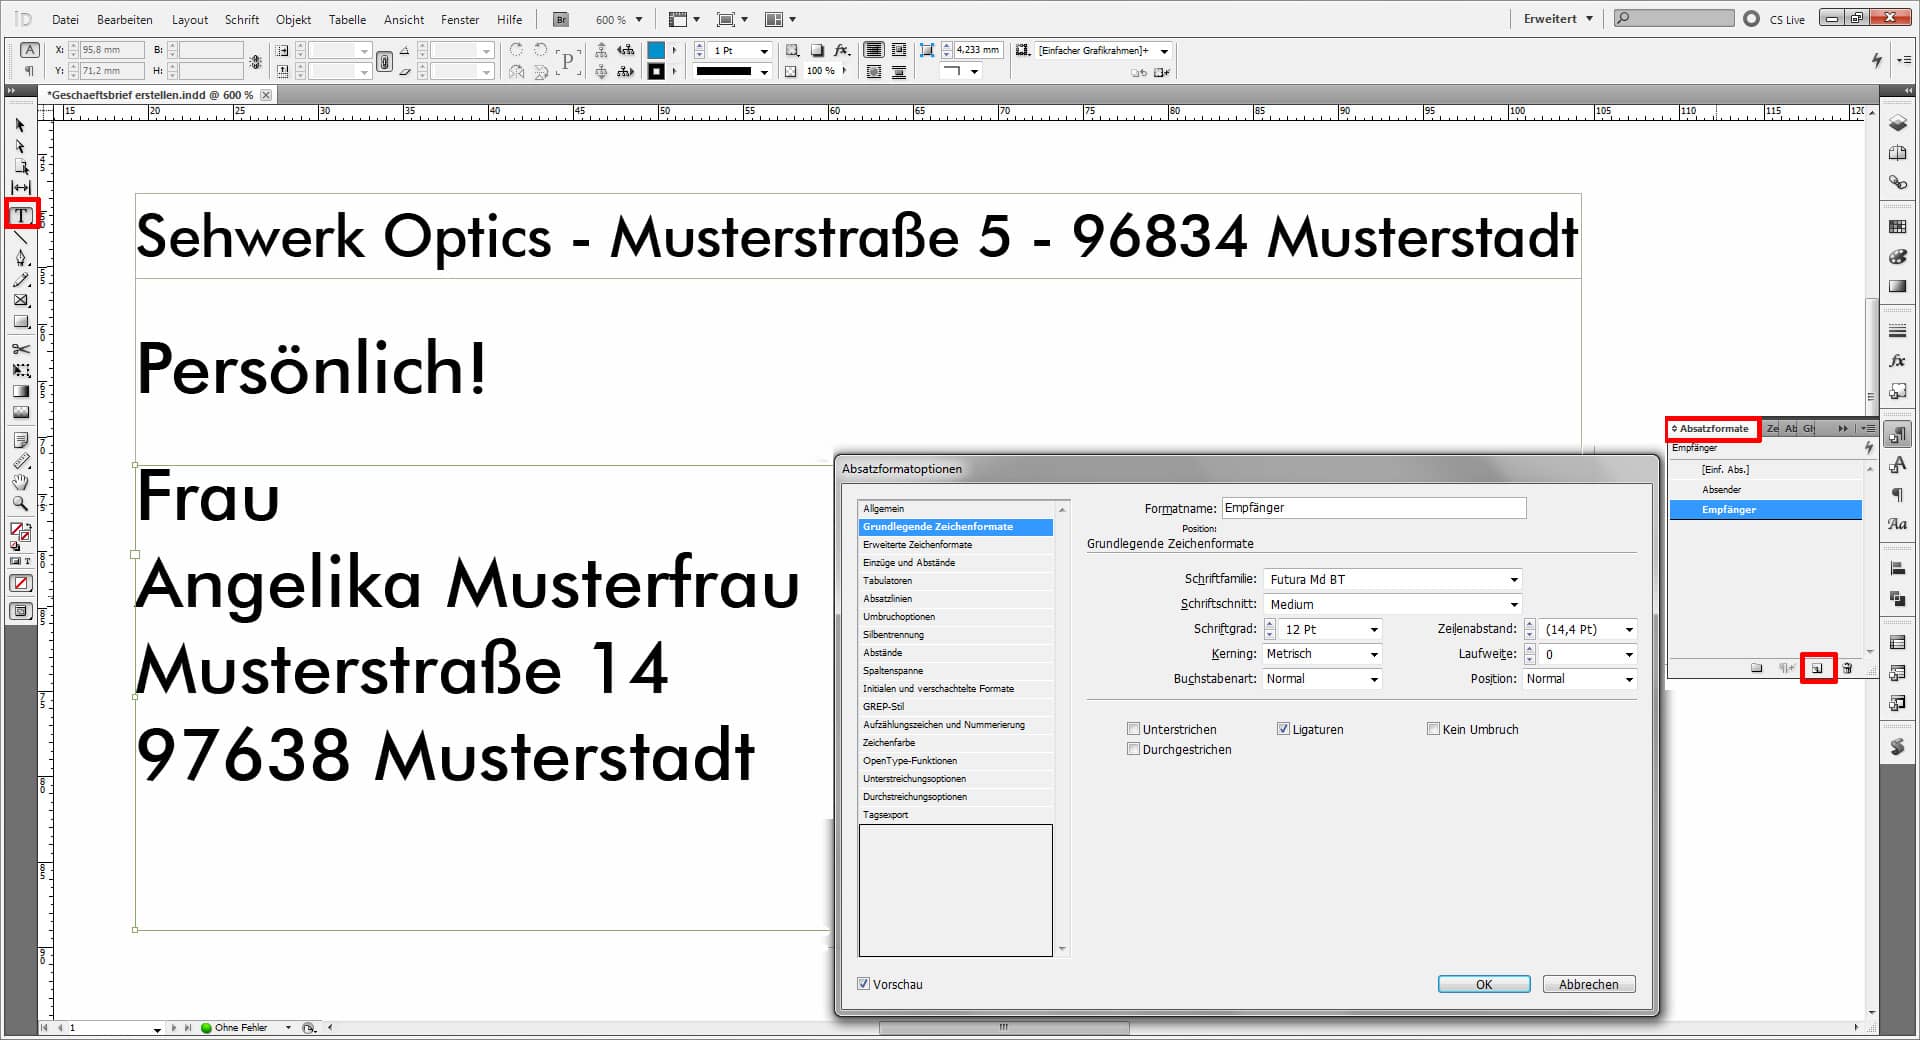1920x1040 pixels.
Task: Confirm the dialog with OK
Action: tap(1483, 984)
